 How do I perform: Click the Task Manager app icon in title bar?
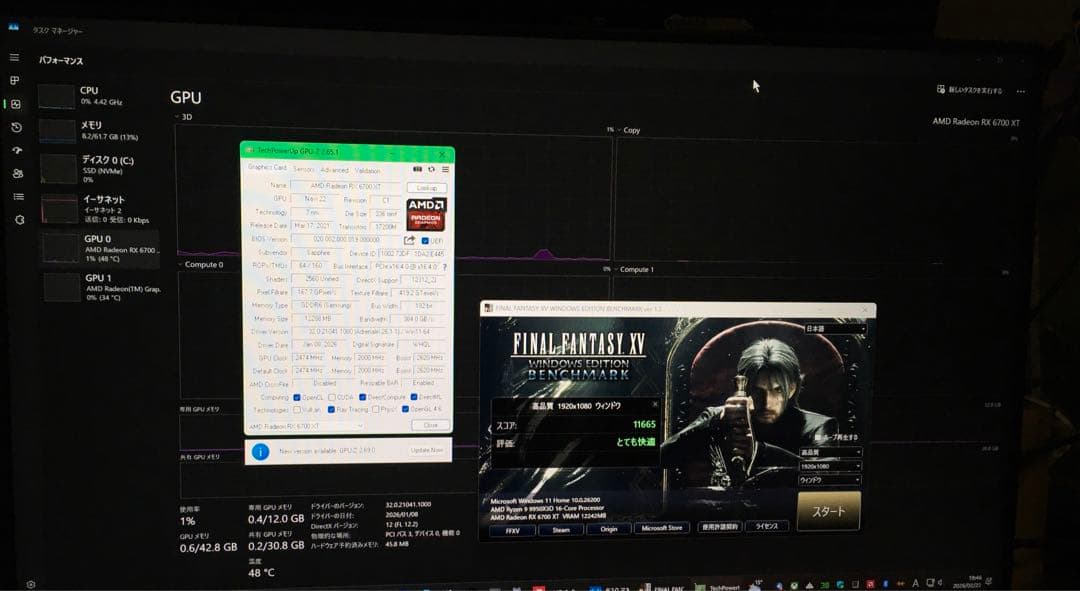(13, 28)
